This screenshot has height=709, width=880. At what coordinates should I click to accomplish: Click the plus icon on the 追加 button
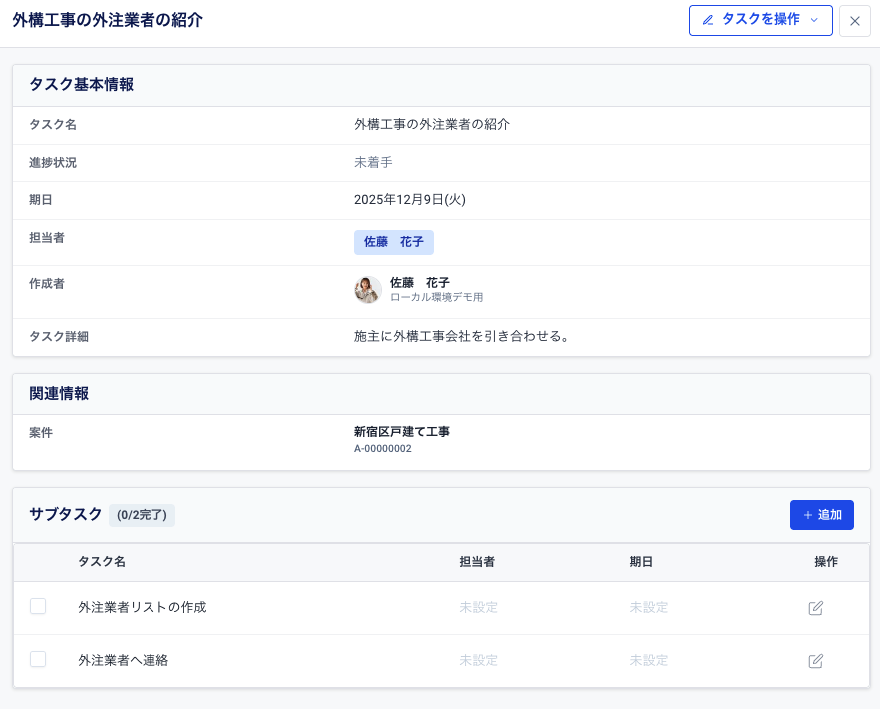coord(807,515)
